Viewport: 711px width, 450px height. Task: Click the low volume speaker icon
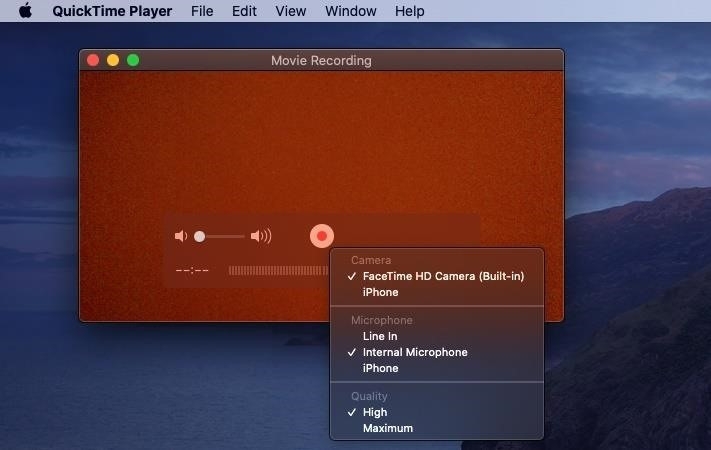181,236
